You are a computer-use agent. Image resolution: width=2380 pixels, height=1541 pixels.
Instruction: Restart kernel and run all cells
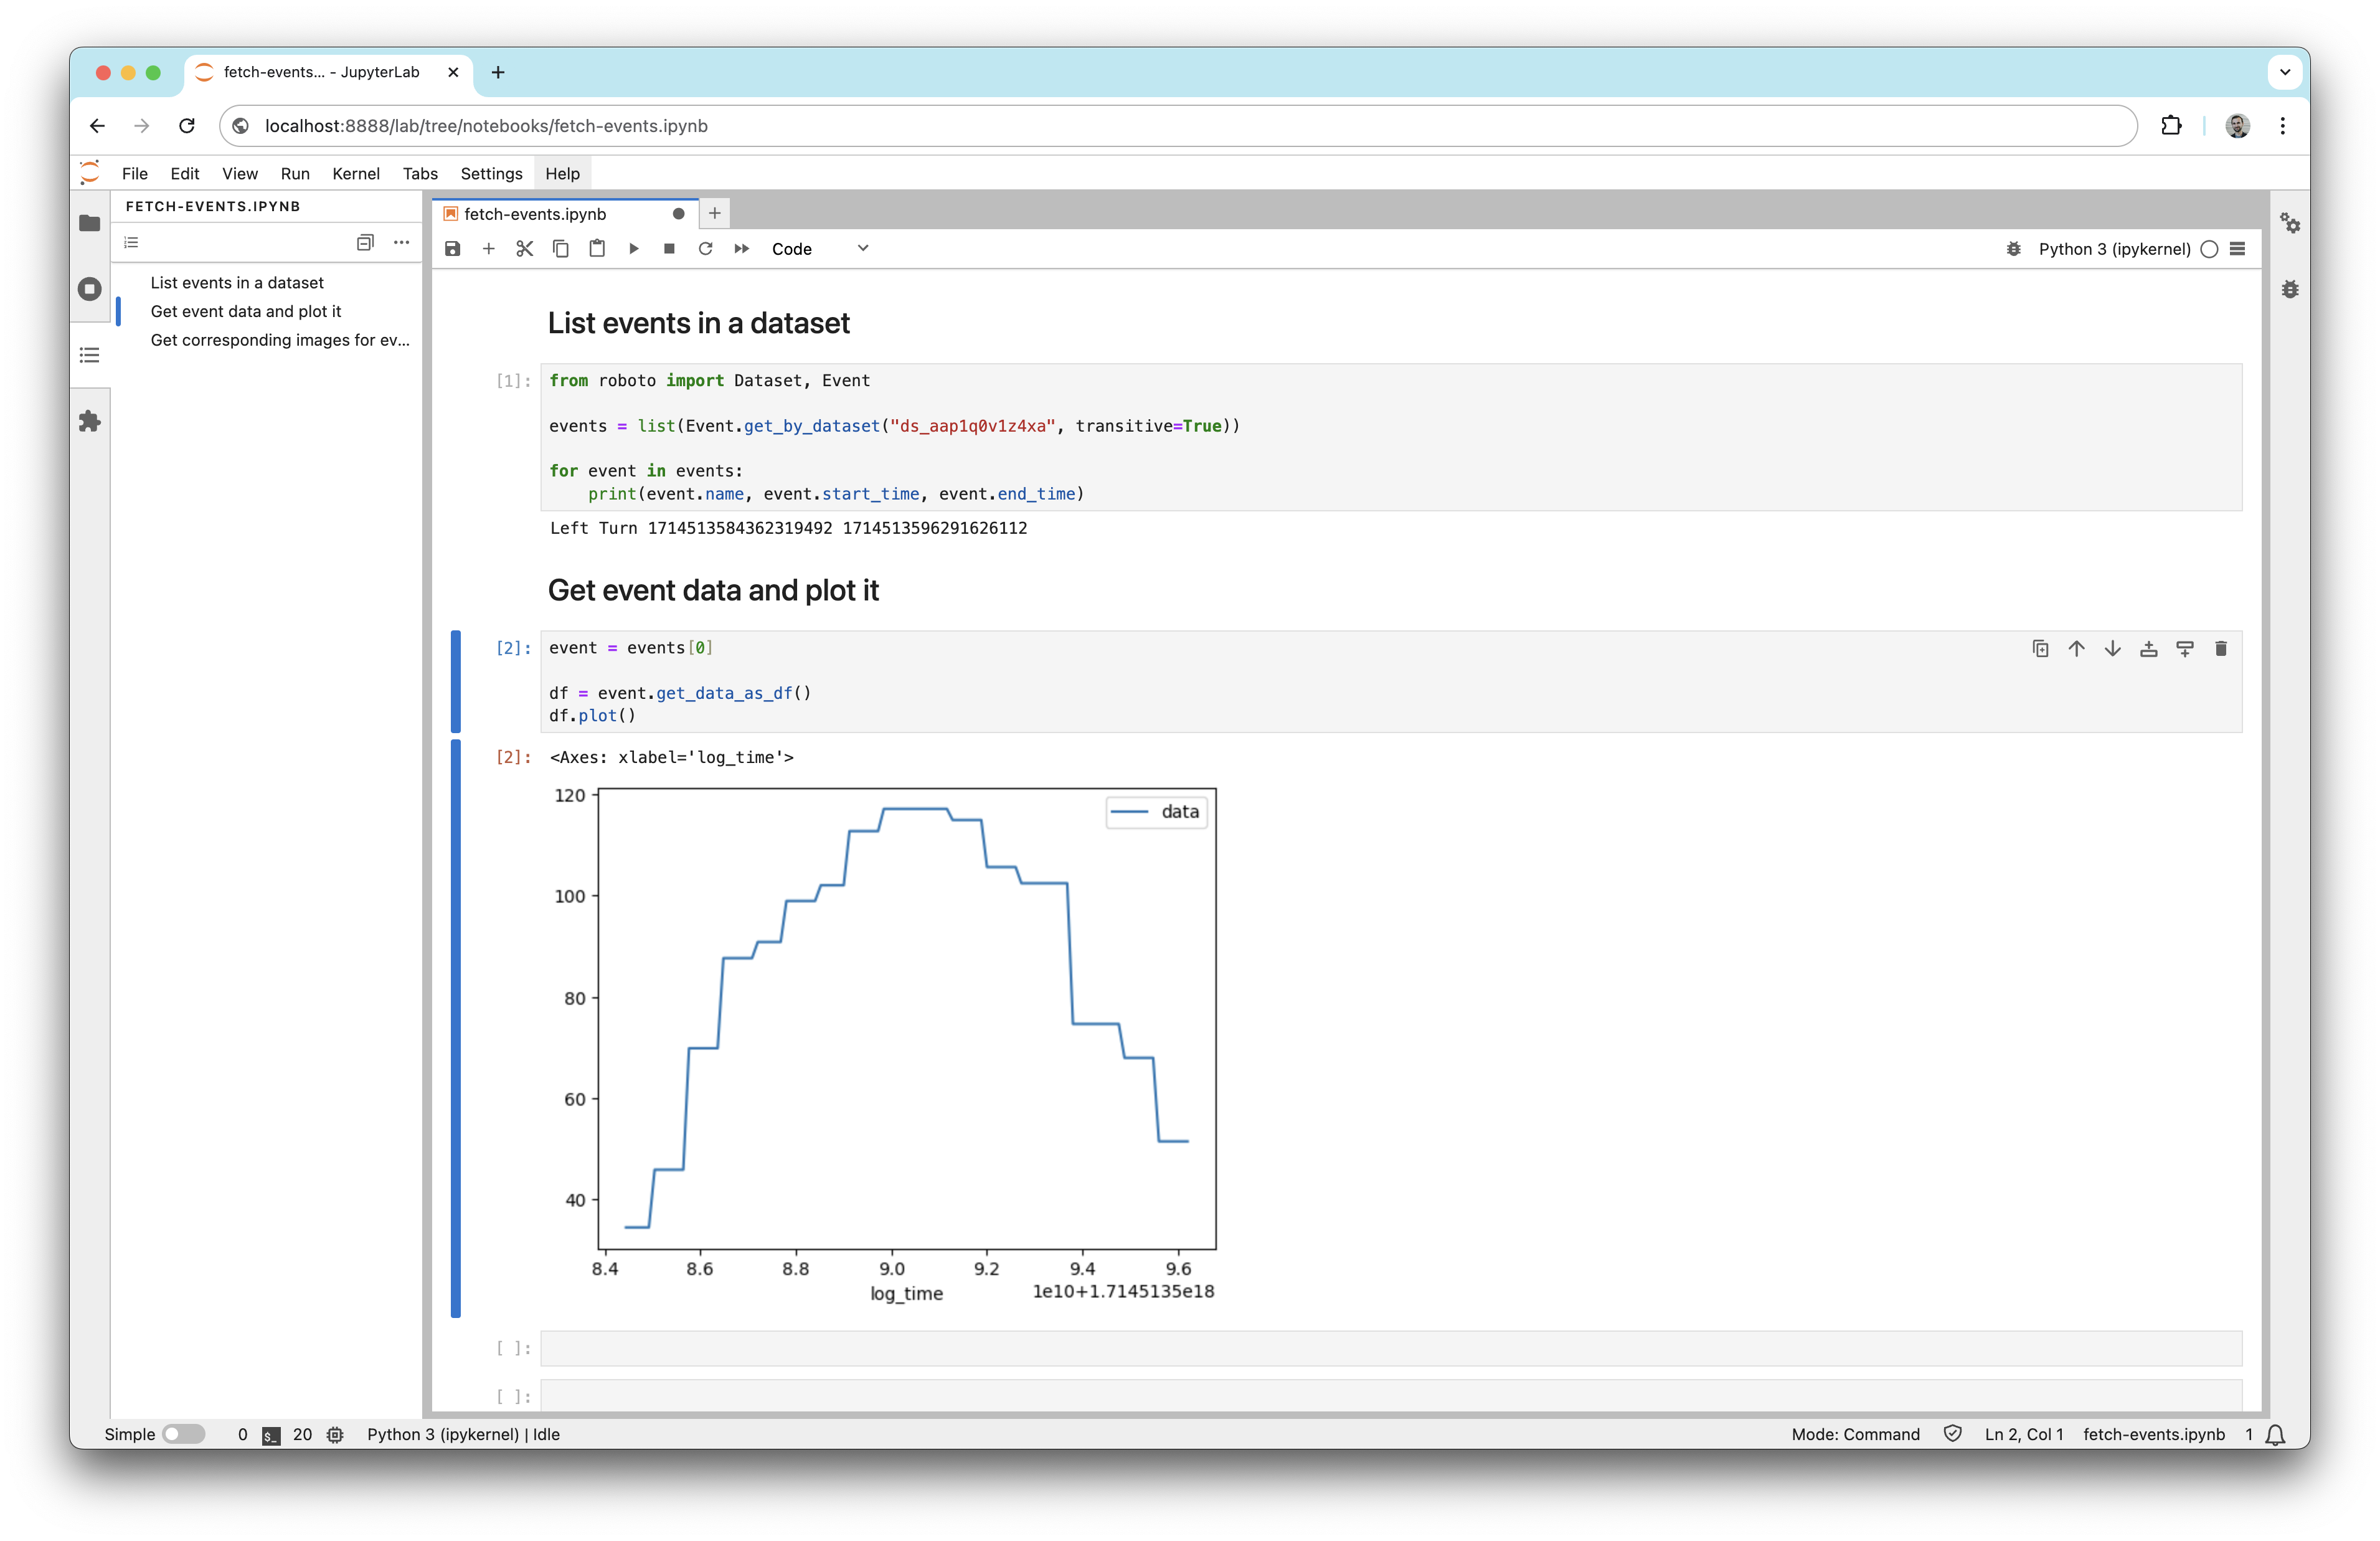741,249
